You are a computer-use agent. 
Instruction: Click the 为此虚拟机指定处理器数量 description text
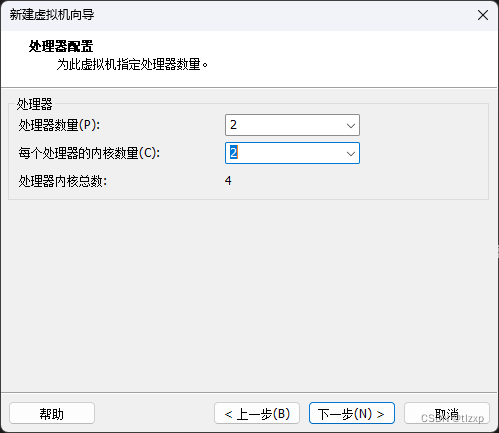132,64
